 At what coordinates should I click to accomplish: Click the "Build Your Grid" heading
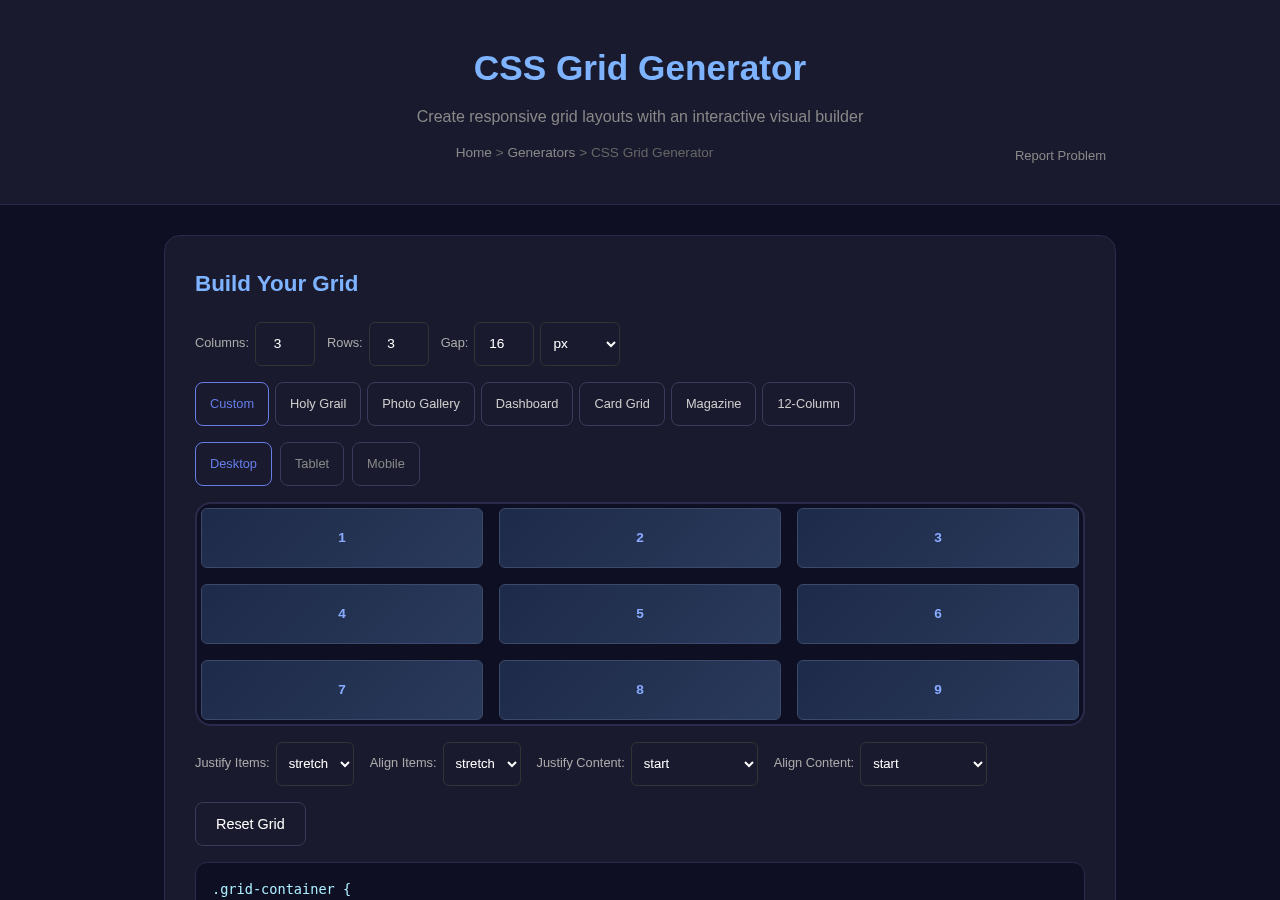pyautogui.click(x=276, y=284)
